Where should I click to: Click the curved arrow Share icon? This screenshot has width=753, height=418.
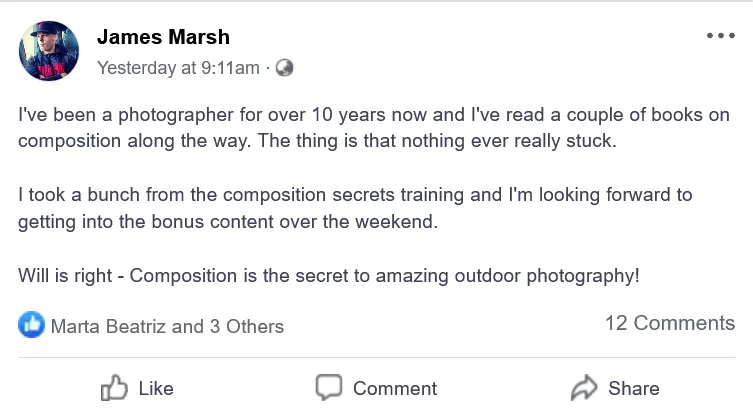click(583, 388)
